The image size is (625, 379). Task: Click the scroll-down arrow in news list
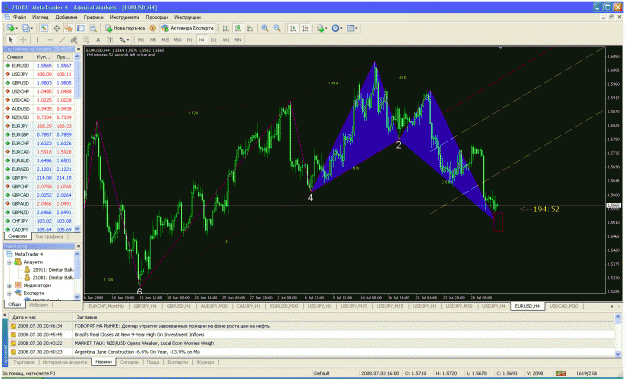(618, 353)
